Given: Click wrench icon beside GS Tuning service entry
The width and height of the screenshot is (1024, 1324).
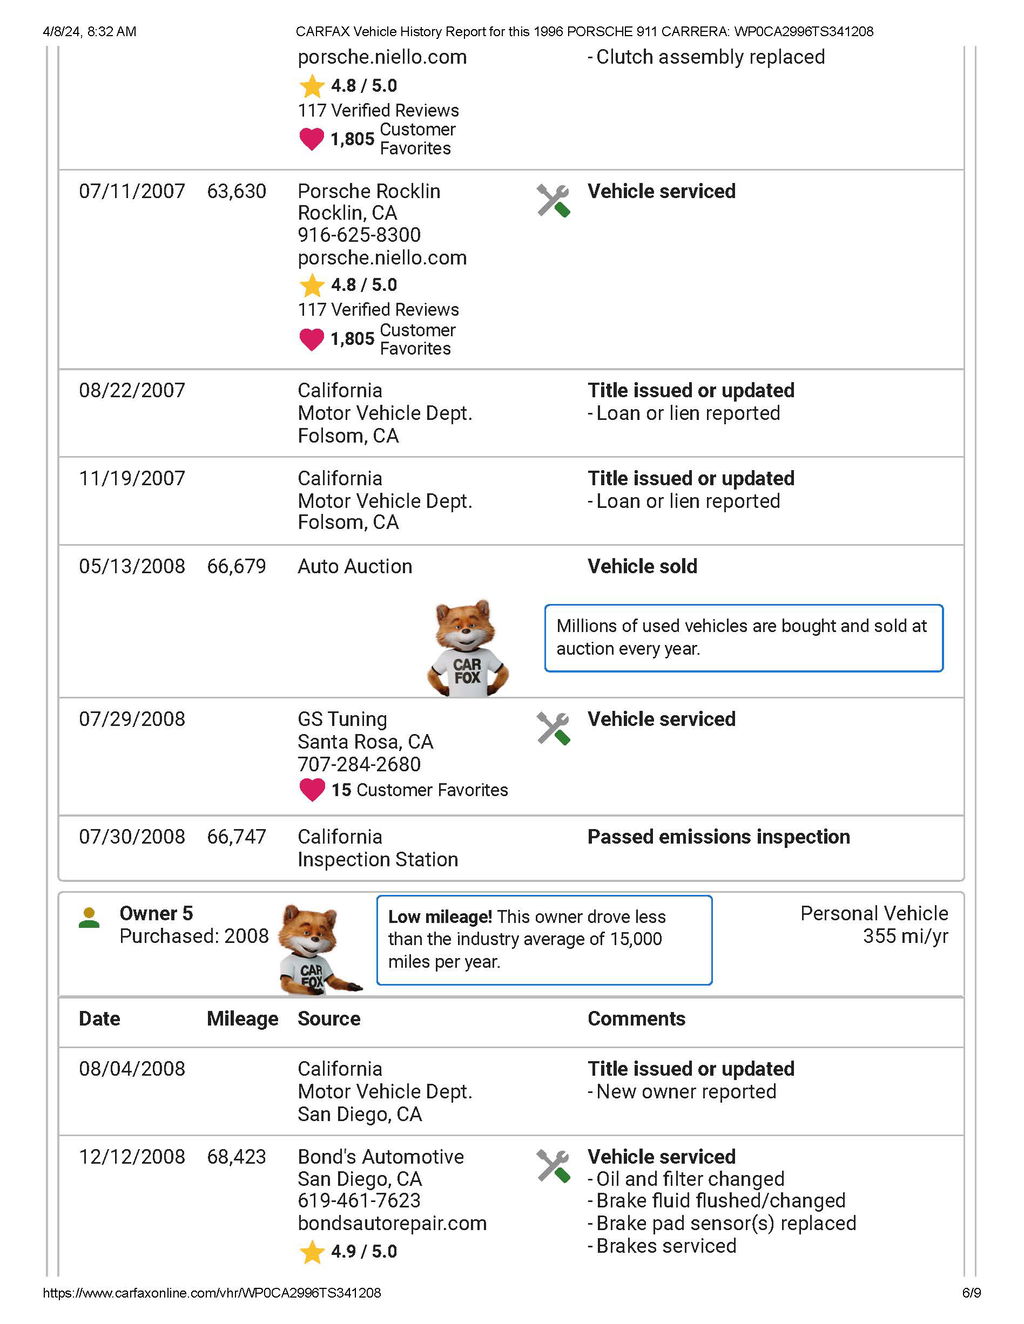Looking at the screenshot, I should click(x=553, y=728).
